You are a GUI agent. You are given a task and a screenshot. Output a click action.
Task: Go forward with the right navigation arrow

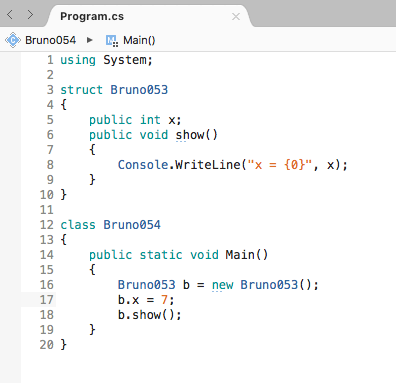coord(30,15)
